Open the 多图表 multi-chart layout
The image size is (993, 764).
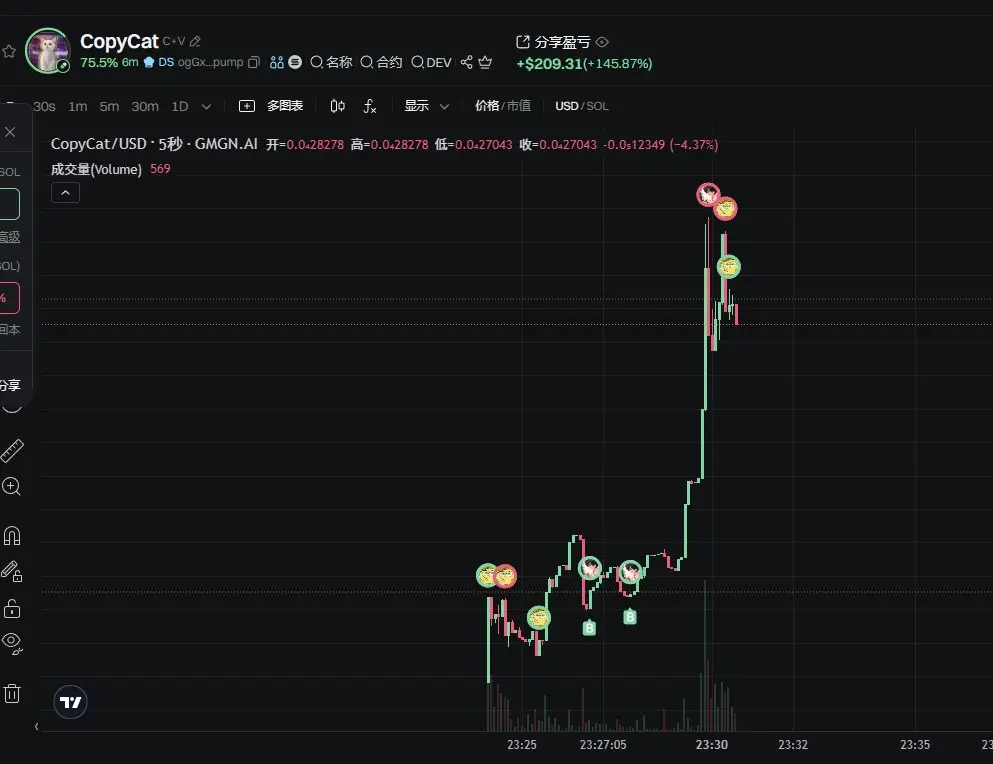(271, 106)
